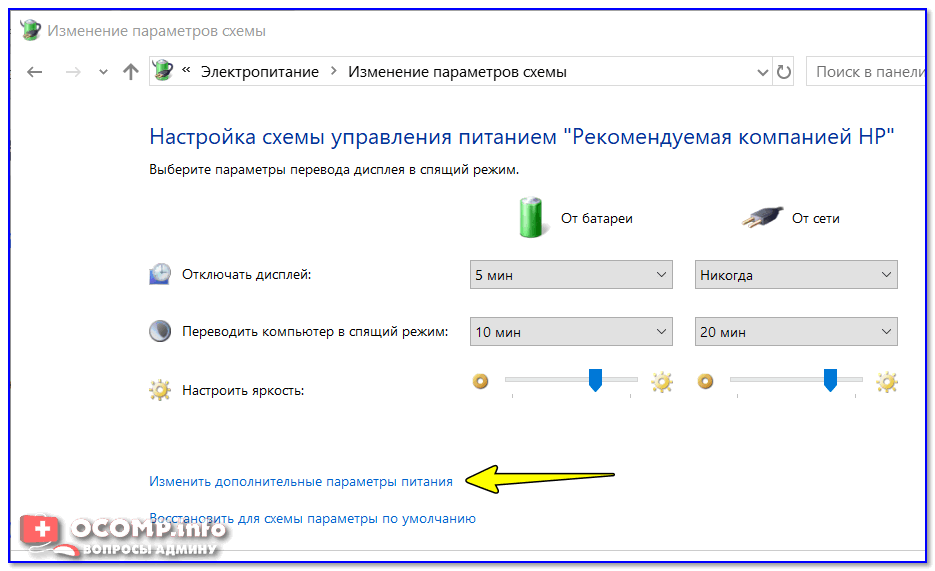Click the search box Поиск в панели
Viewport: 935px width, 571px height.
pos(866,72)
